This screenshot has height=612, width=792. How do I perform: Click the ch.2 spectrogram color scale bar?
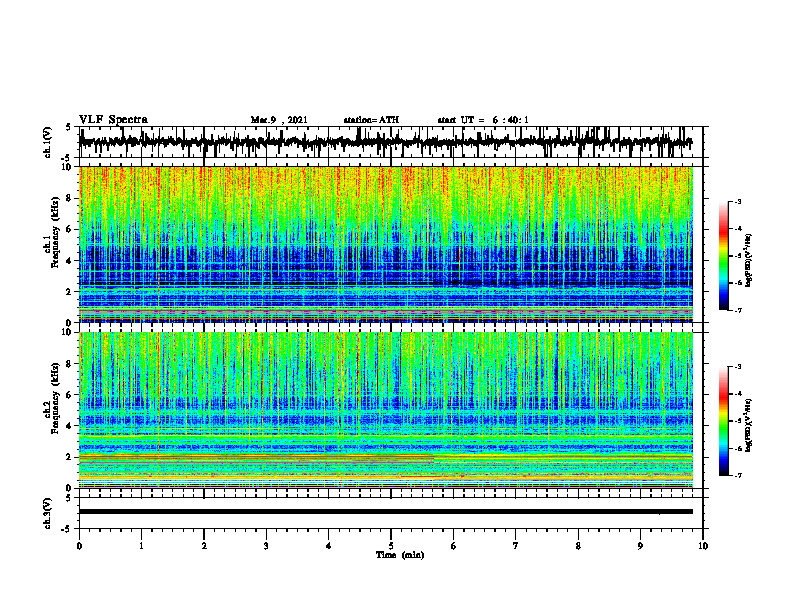coord(724,421)
